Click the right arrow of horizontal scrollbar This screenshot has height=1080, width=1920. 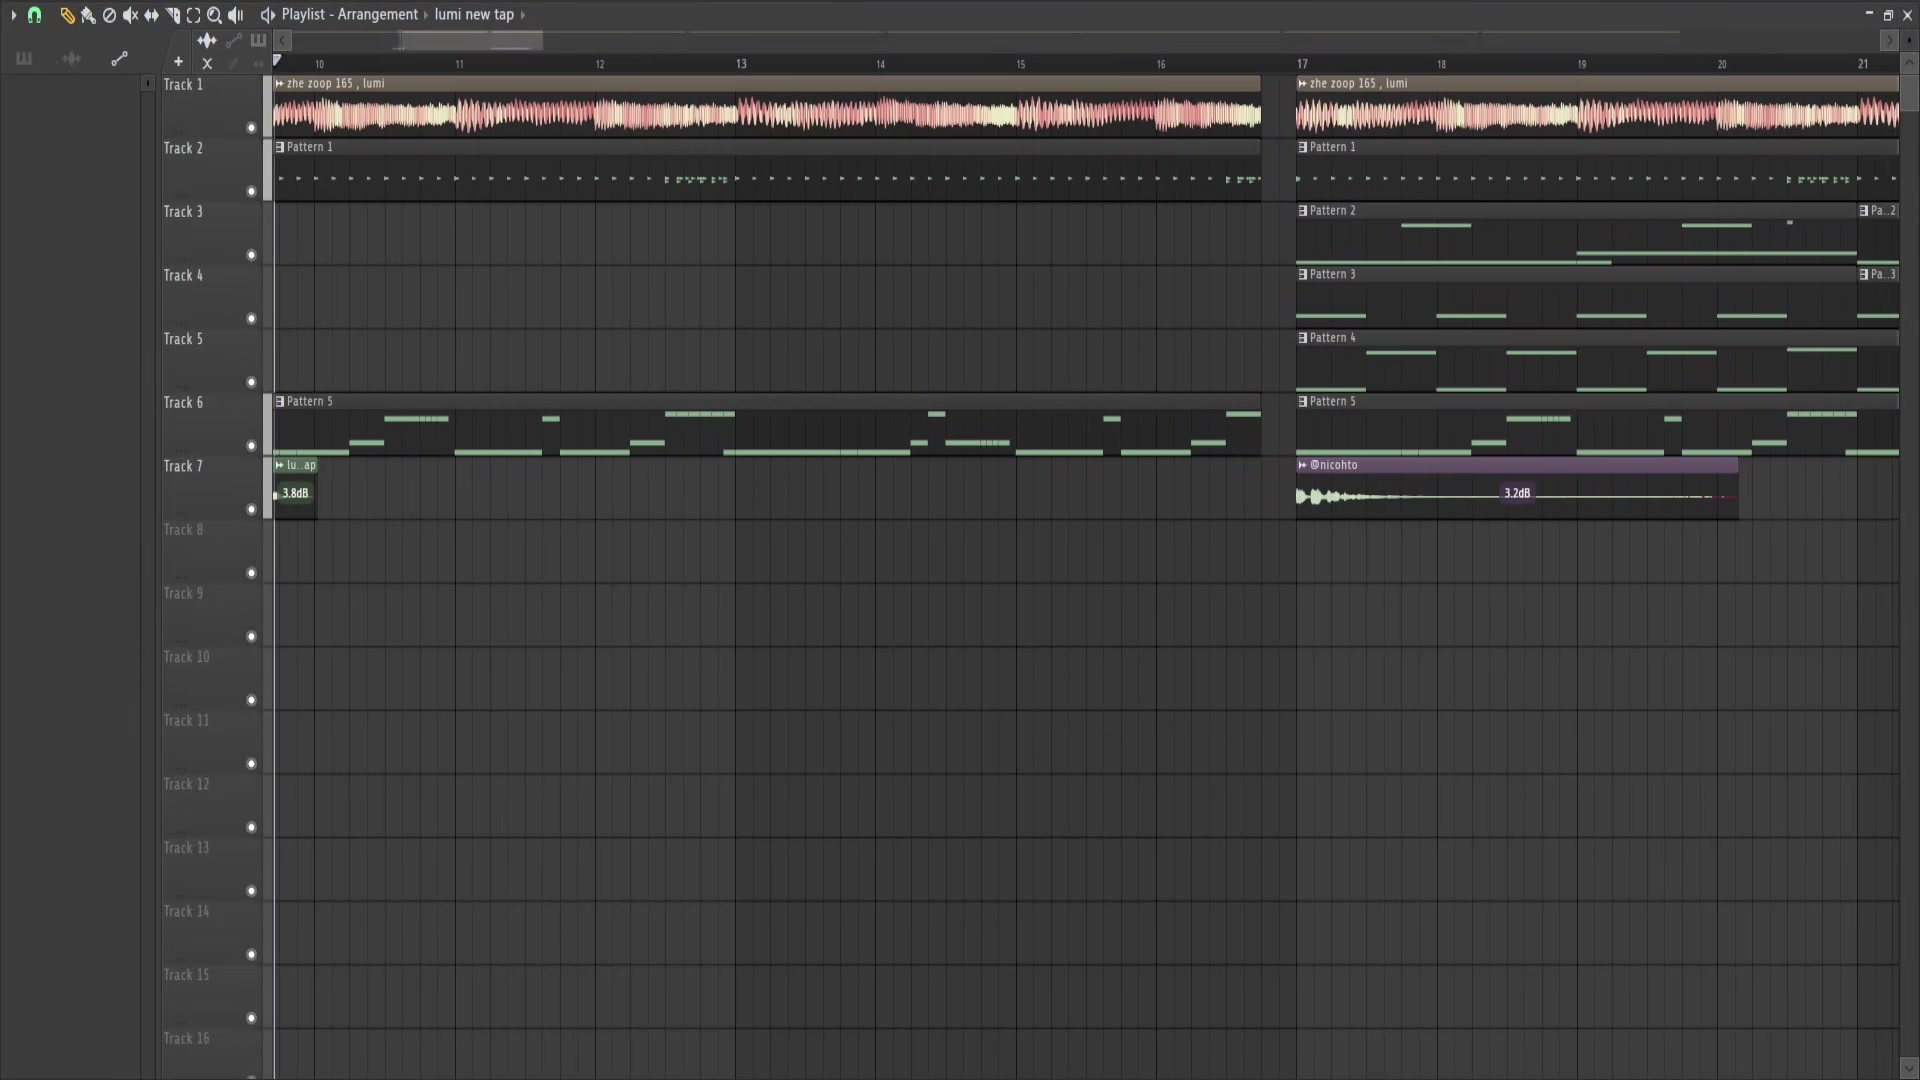1889,40
